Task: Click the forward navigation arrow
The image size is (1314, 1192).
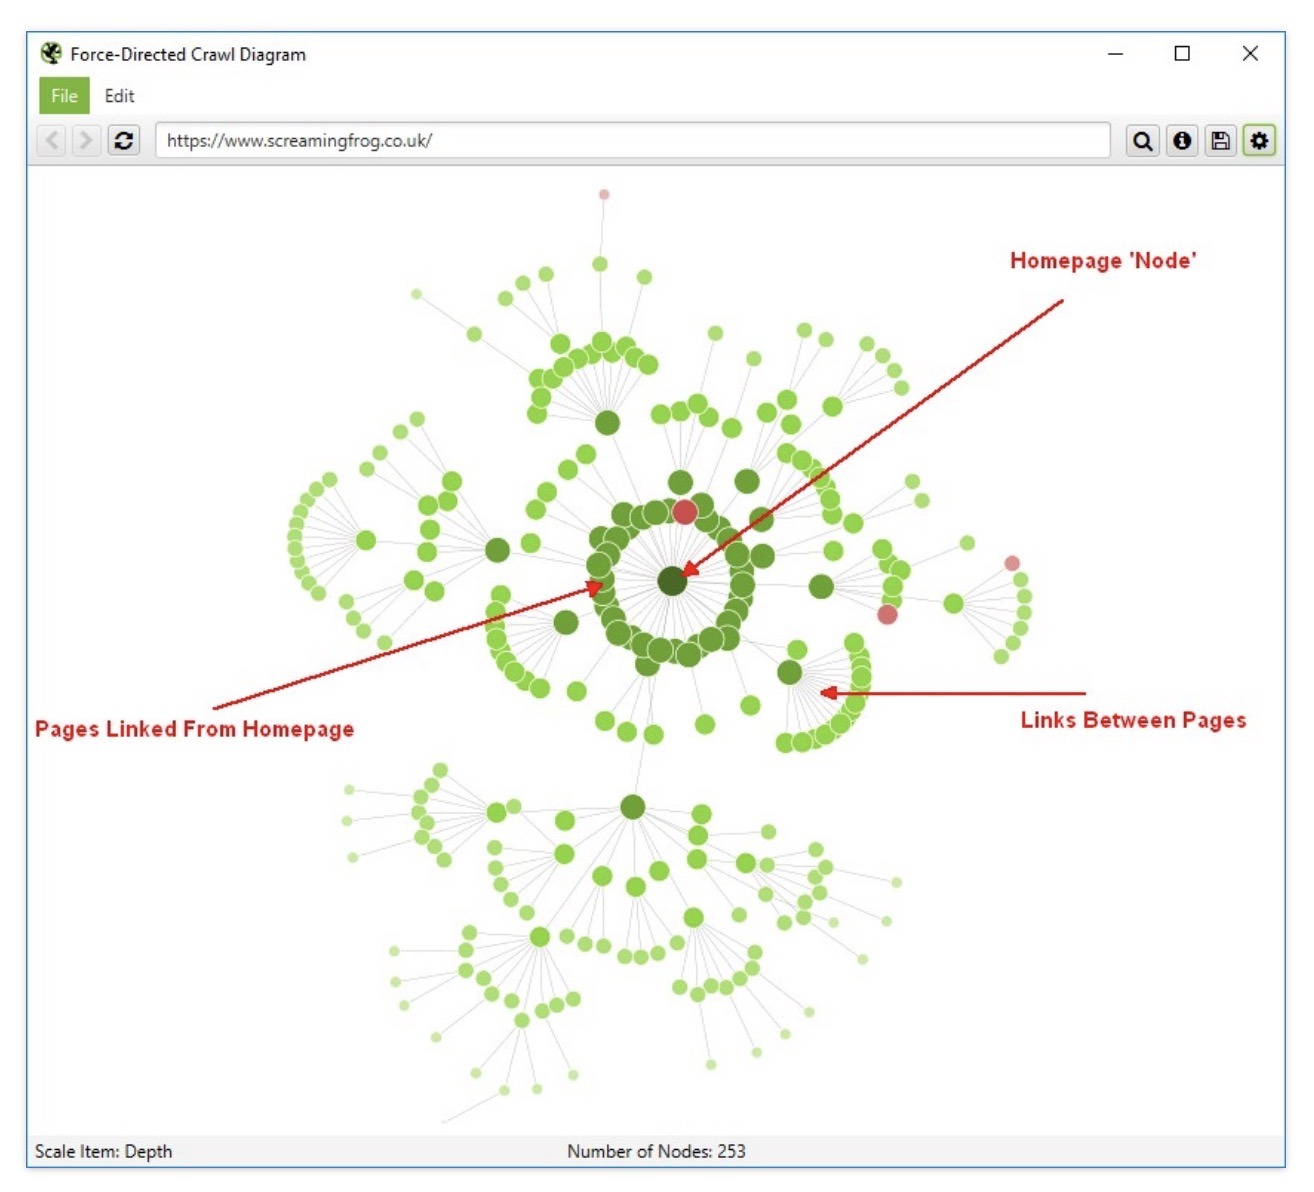Action: pyautogui.click(x=86, y=141)
